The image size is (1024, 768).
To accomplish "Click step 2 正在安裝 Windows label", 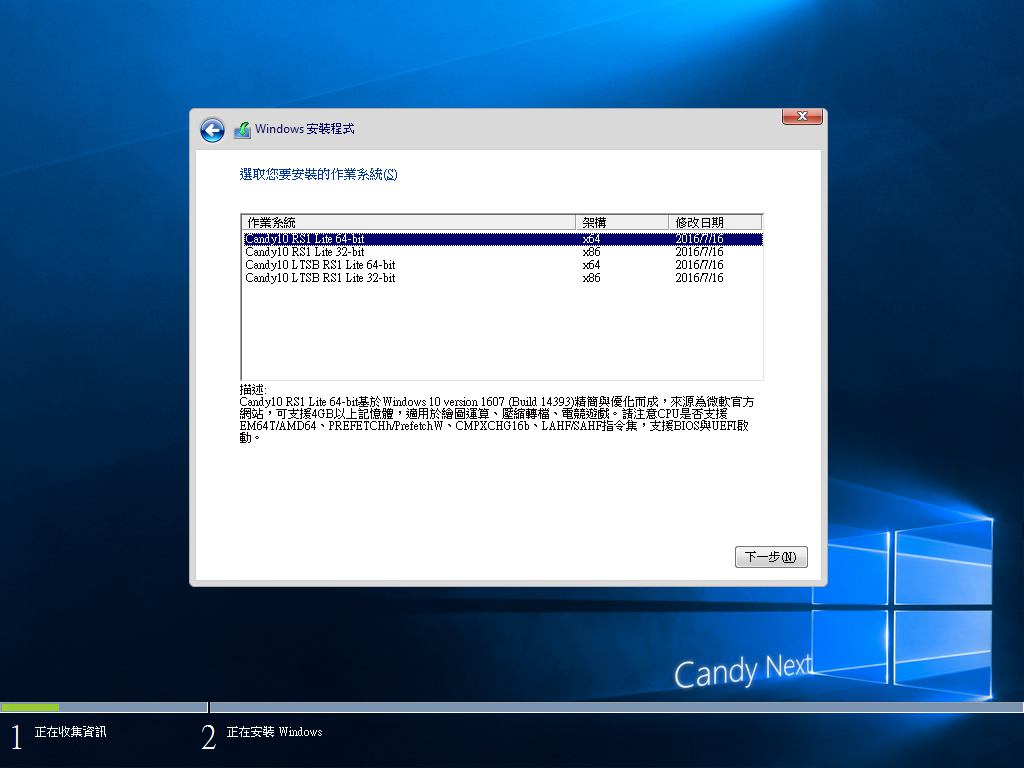I will [x=274, y=732].
